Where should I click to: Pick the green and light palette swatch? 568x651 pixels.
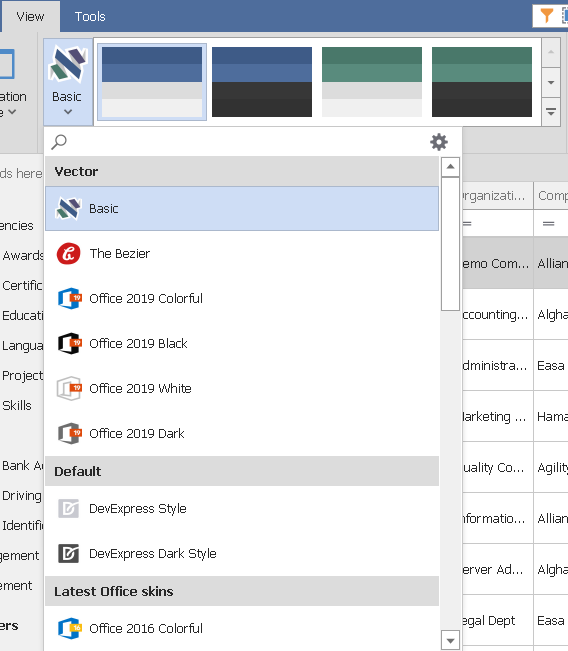(372, 82)
